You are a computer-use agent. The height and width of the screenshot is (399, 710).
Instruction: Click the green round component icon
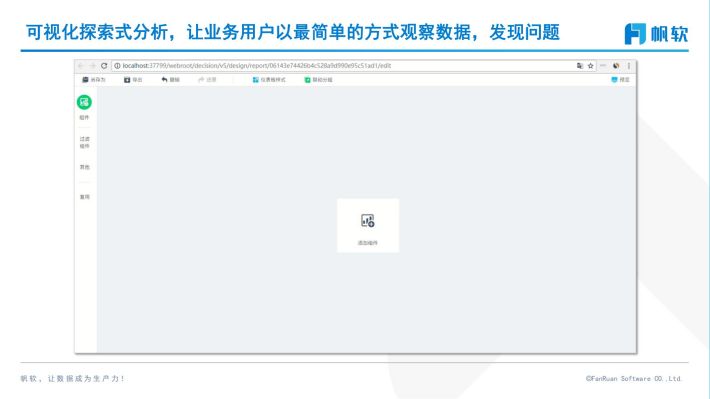tap(84, 102)
